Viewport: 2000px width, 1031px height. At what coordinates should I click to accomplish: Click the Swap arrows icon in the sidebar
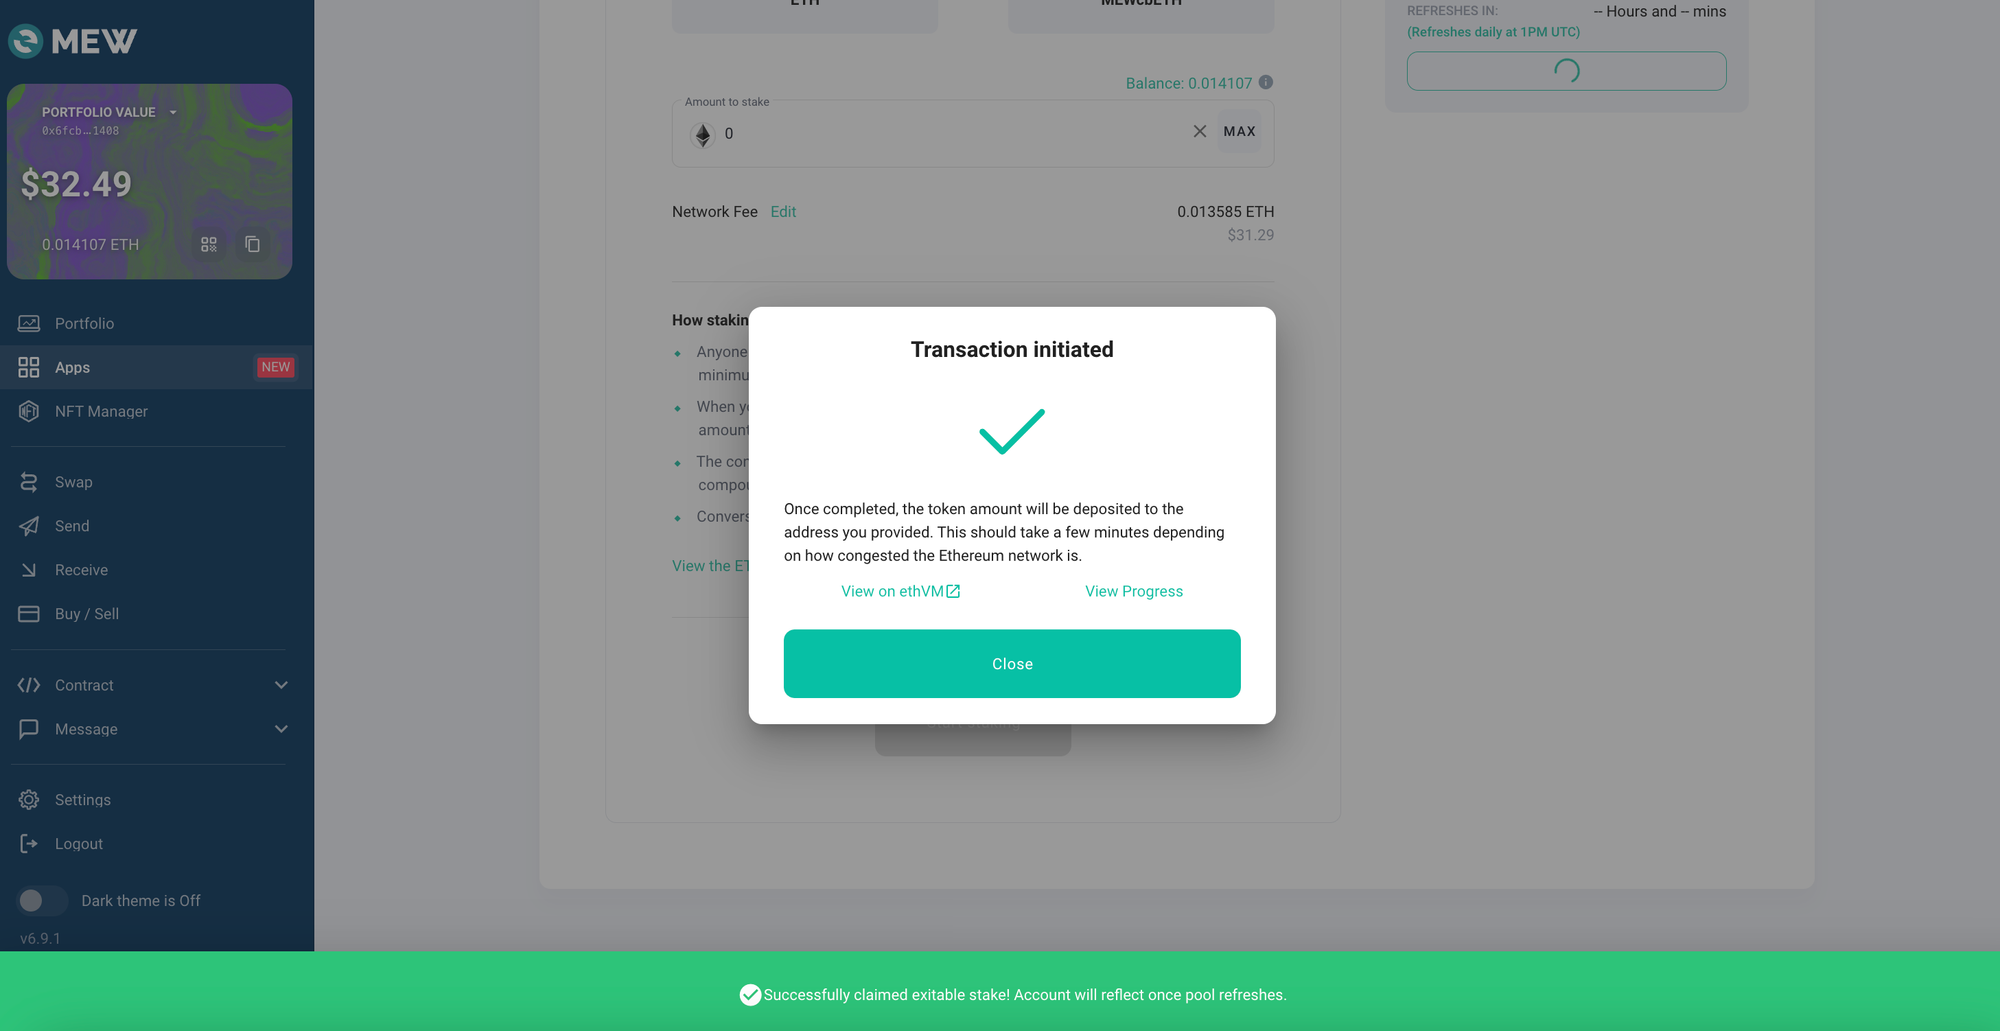click(x=29, y=482)
